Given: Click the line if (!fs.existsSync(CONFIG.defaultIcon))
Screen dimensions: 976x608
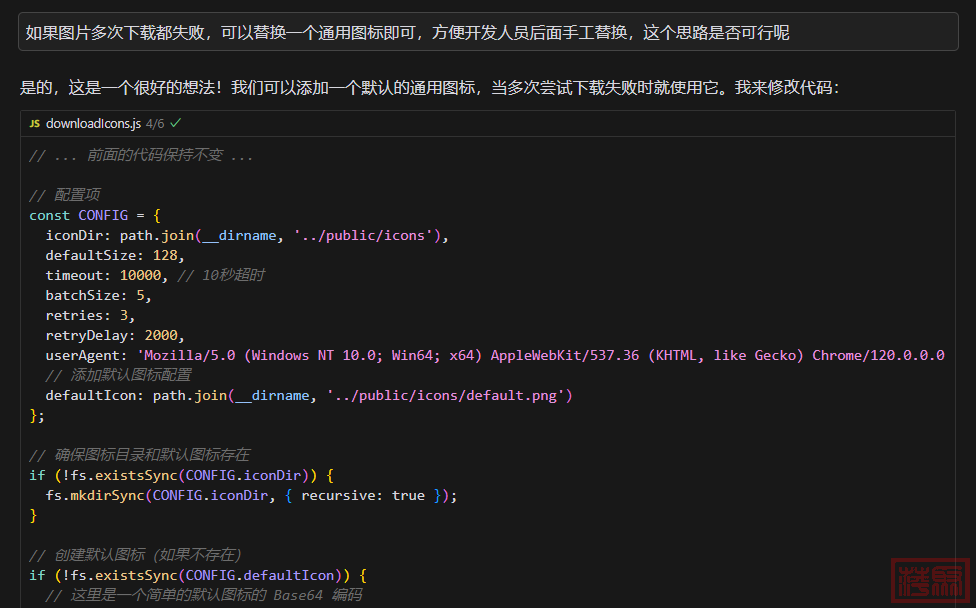Looking at the screenshot, I should [198, 575].
